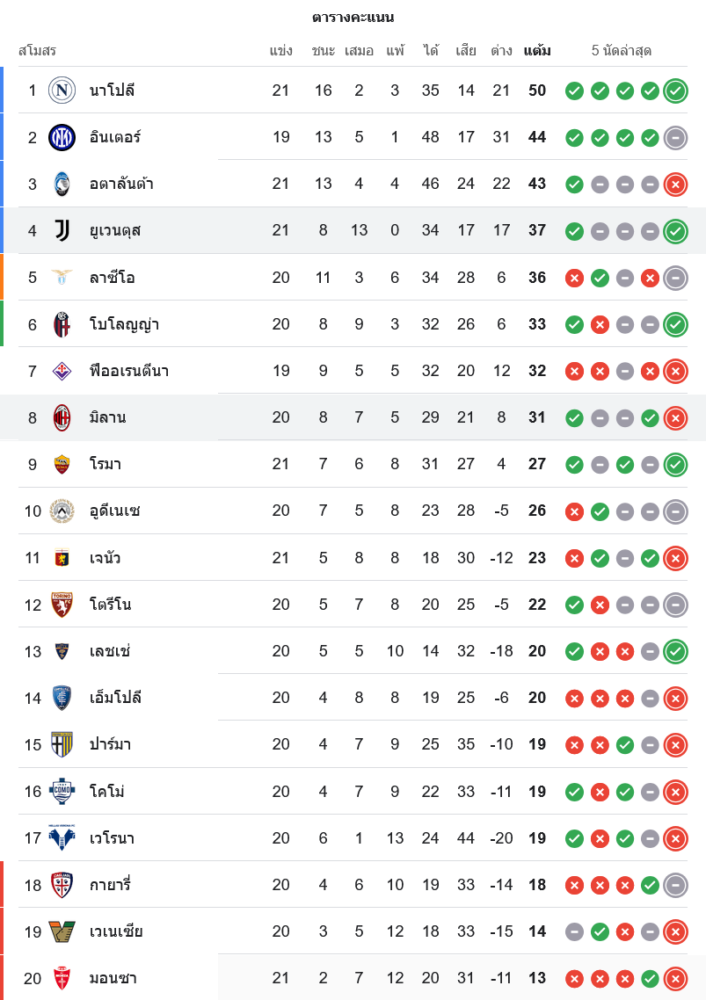
Task: Click the 5 นัดล่าสุด header
Action: [x=621, y=50]
